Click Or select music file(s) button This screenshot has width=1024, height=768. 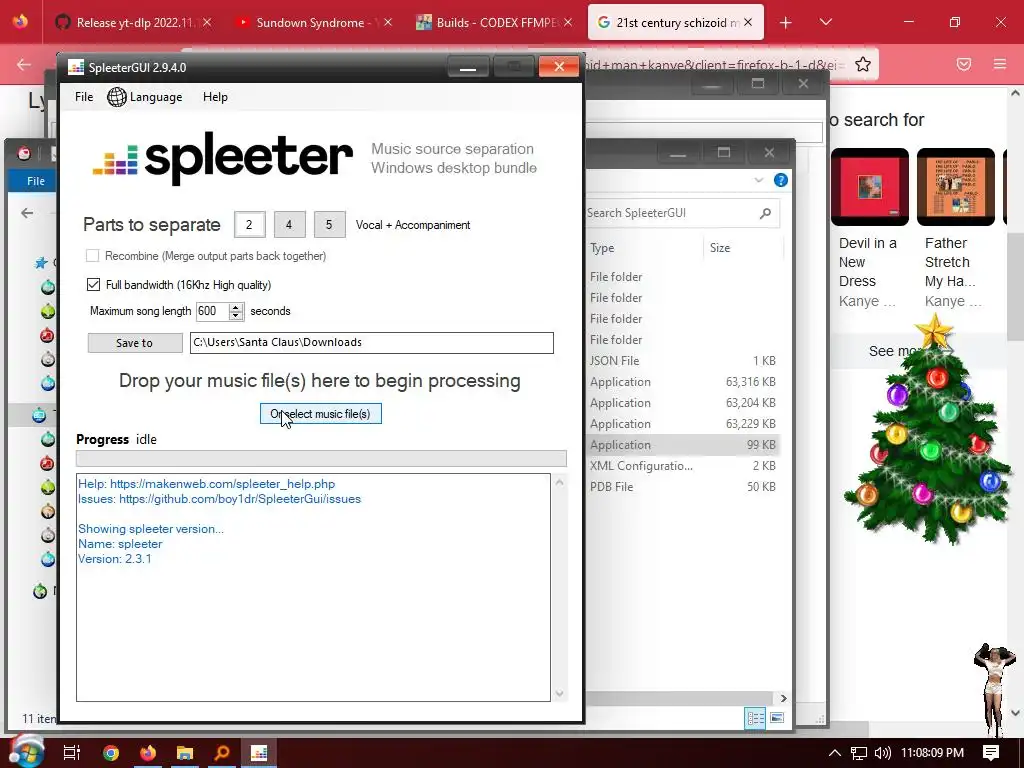click(x=321, y=413)
